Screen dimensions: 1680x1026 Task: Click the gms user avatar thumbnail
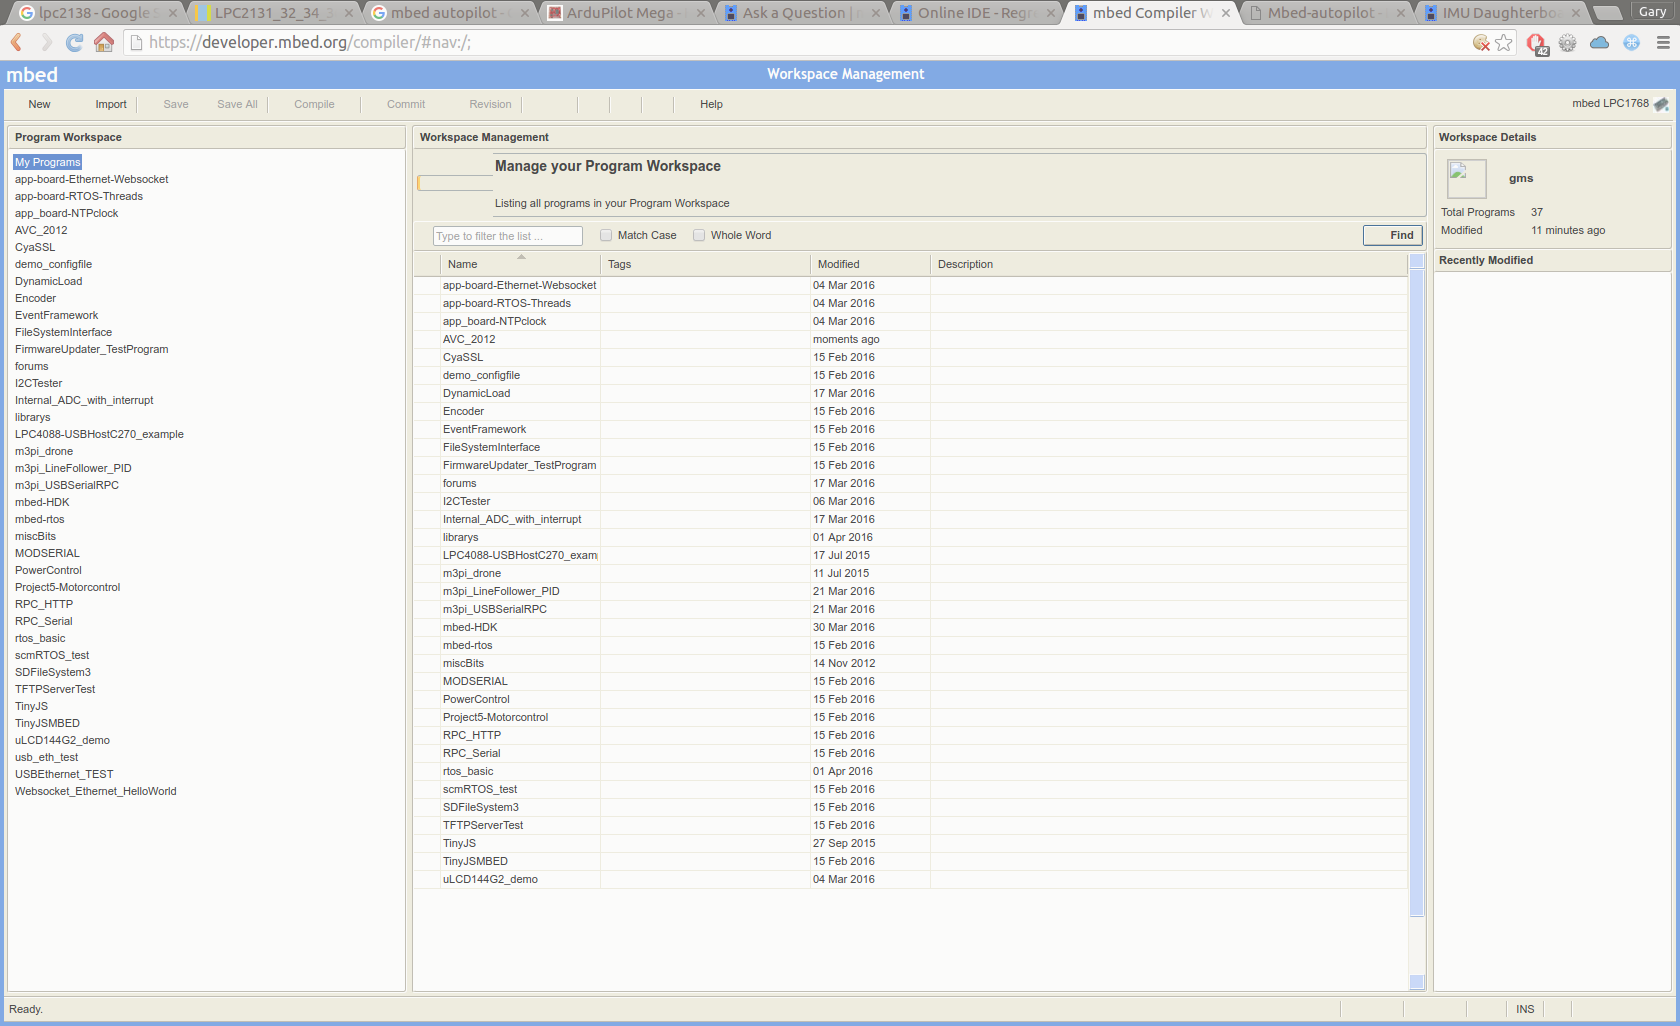point(1466,179)
